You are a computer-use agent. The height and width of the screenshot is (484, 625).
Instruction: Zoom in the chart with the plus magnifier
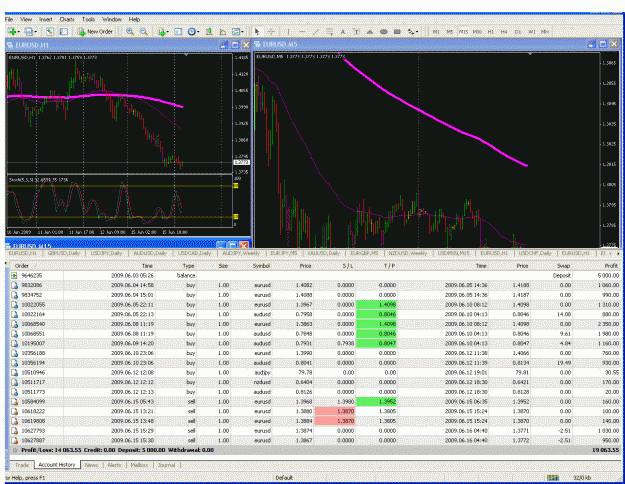[130, 31]
